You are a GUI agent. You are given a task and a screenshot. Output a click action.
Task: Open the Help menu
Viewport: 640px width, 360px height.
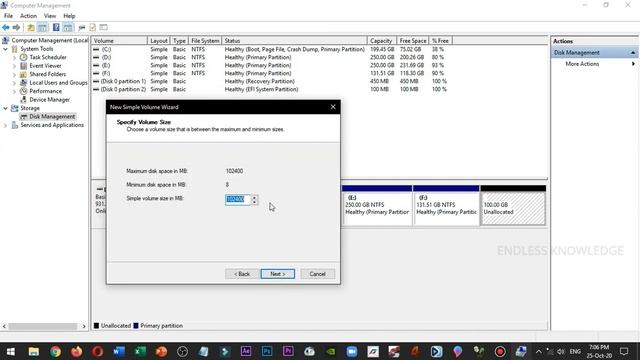pos(69,16)
